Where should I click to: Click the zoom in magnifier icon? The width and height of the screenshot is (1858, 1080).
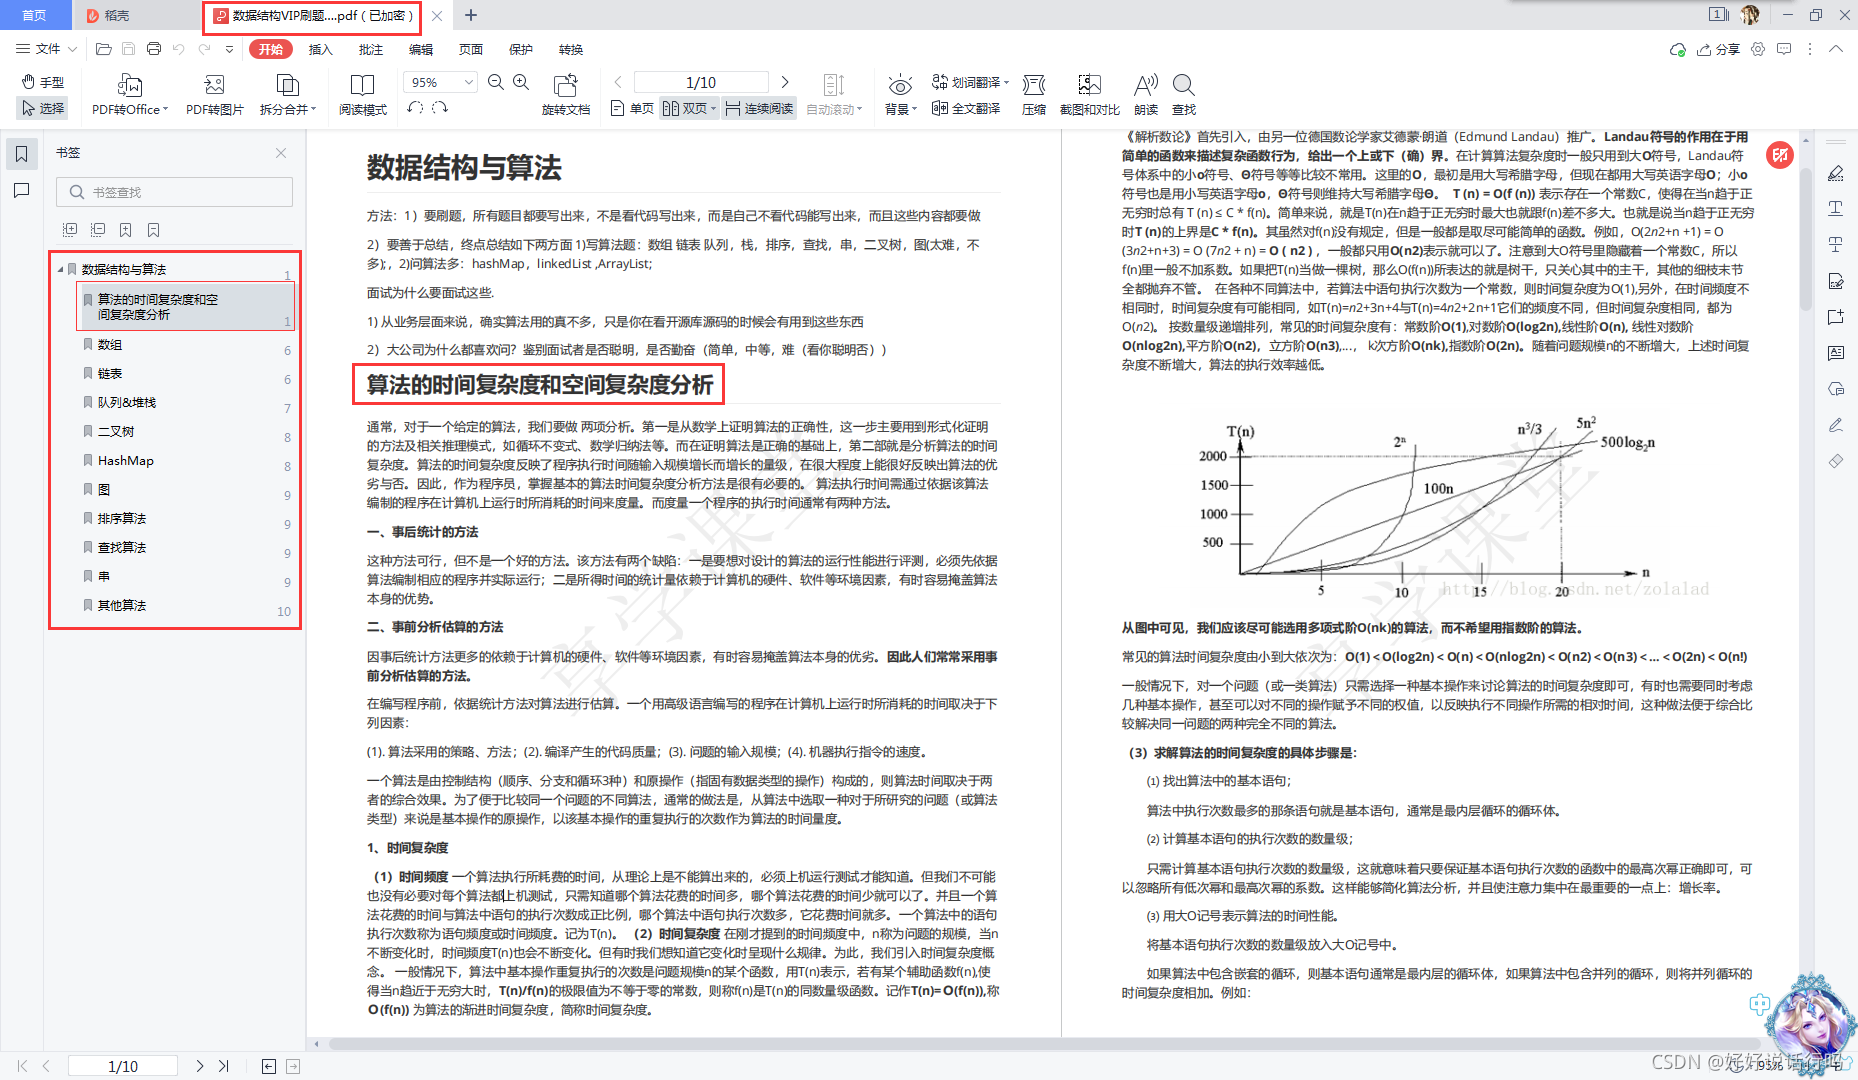tap(521, 82)
